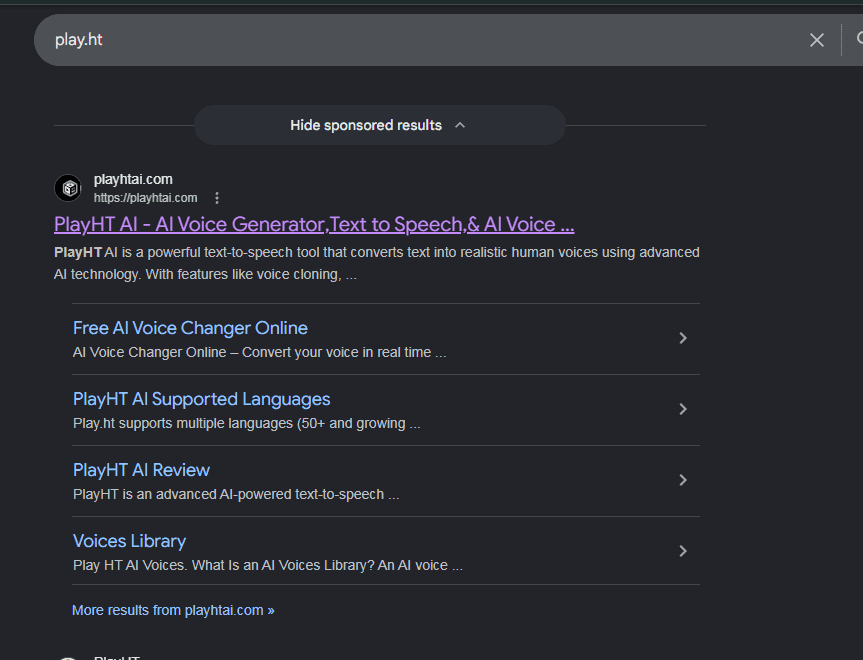Collapse sponsored results with Hide sponsored results button
863x660 pixels.
[x=379, y=126]
